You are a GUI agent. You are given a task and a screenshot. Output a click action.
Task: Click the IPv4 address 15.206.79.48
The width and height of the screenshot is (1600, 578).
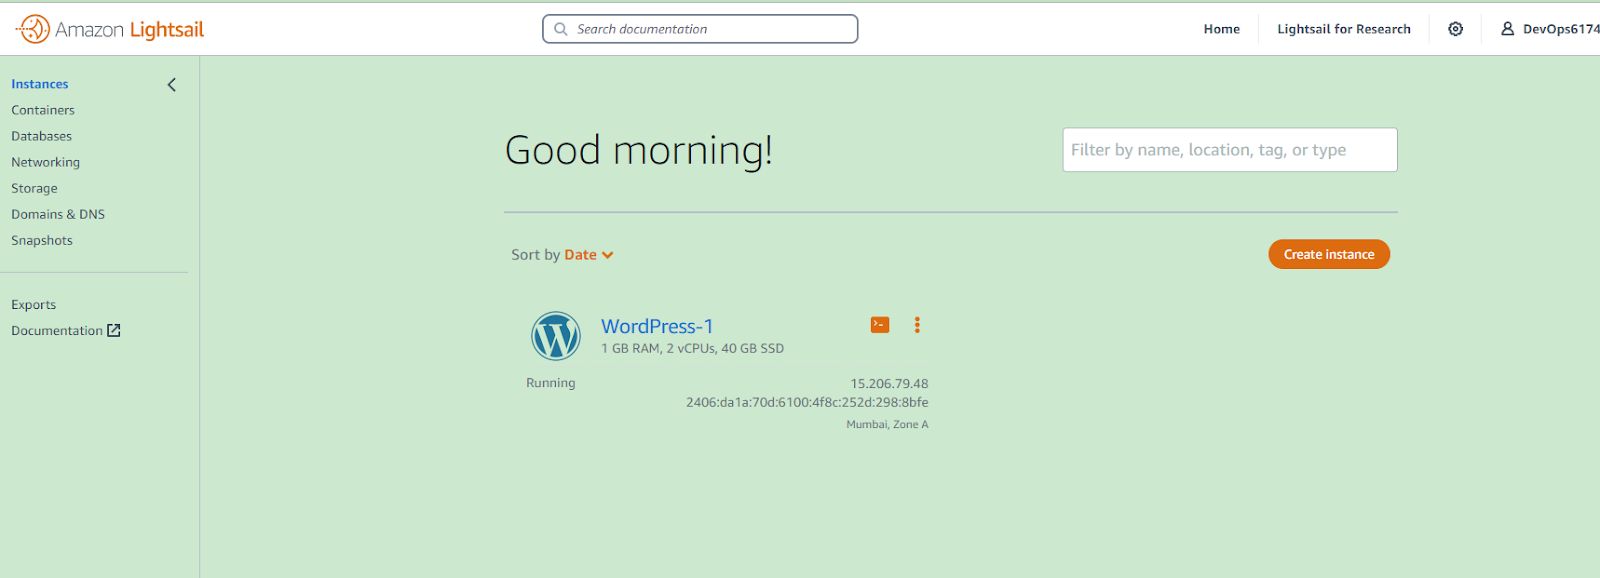coord(889,384)
